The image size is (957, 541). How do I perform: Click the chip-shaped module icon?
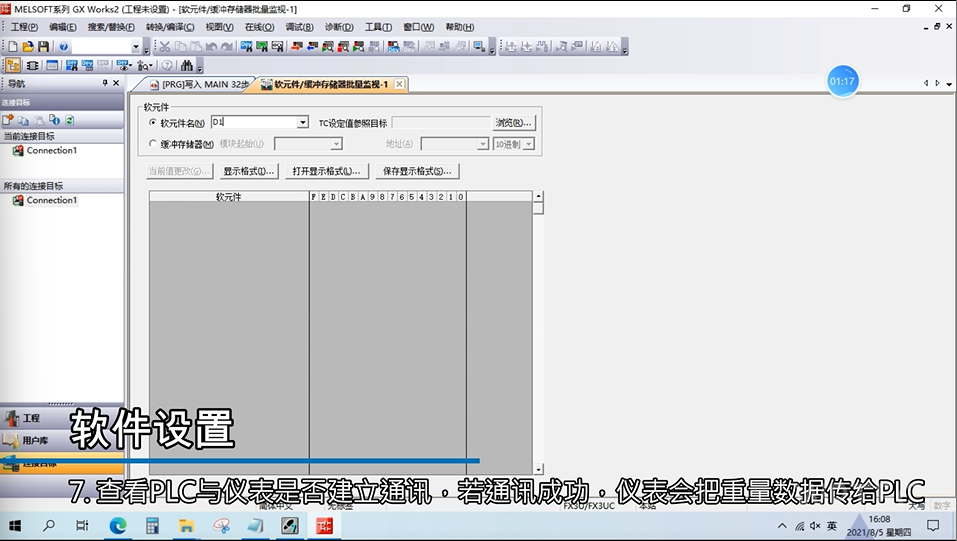[32, 65]
